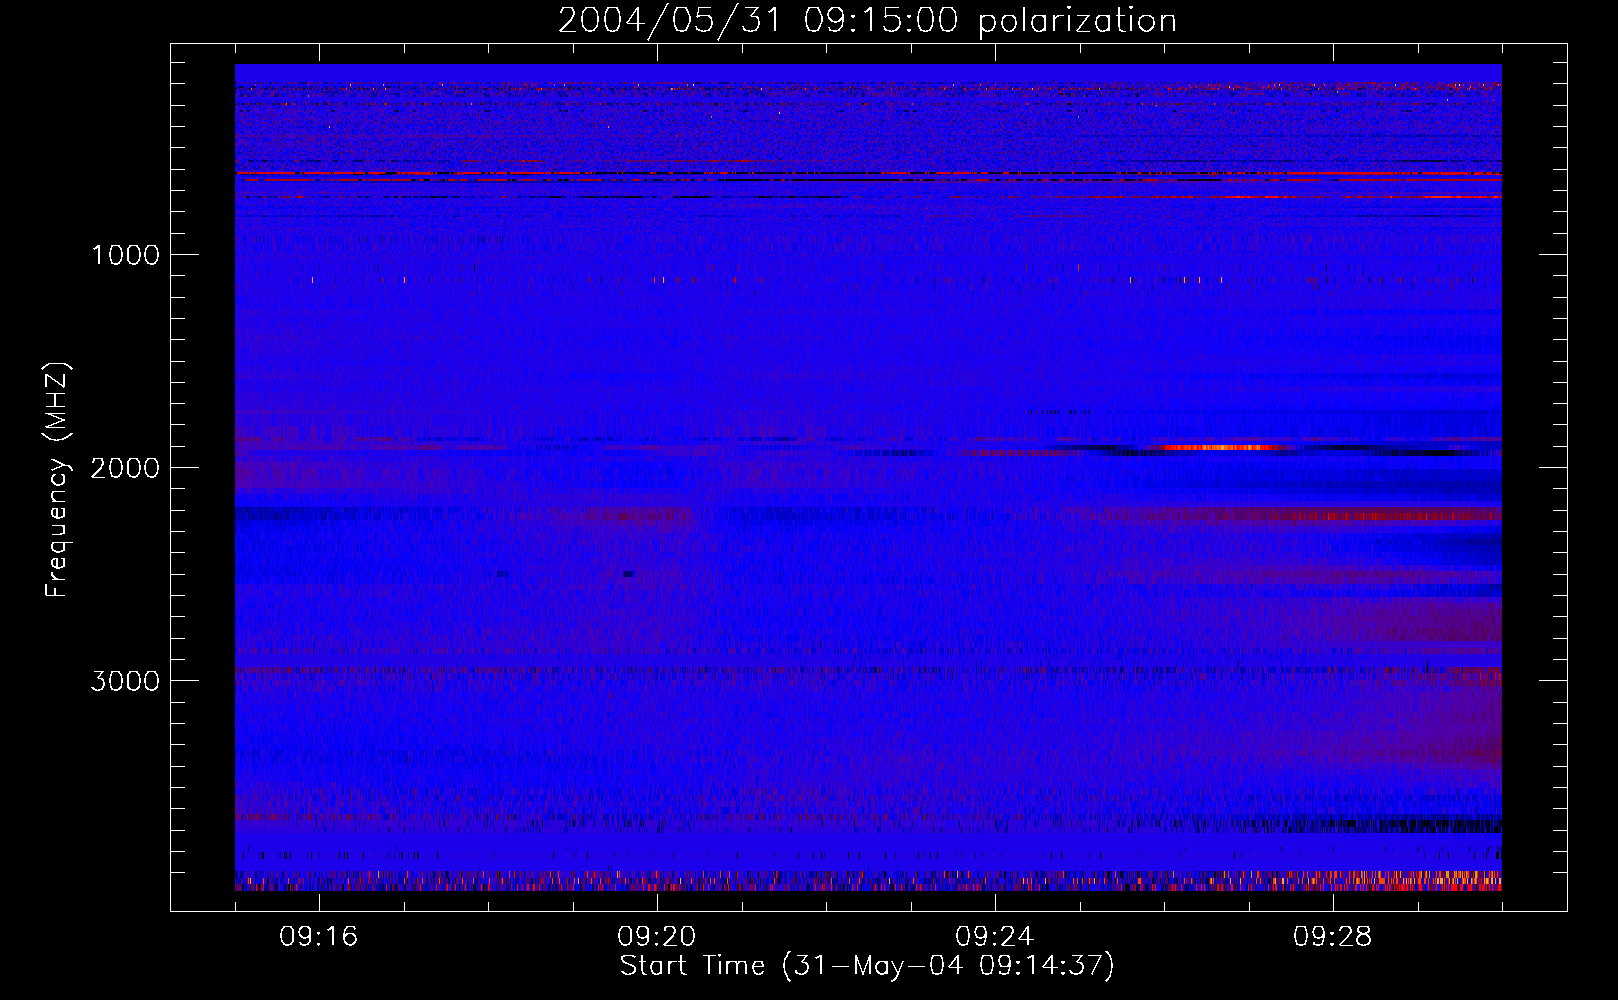Click the "09:24" time tick label
The height and width of the screenshot is (1000, 1618).
tap(995, 937)
